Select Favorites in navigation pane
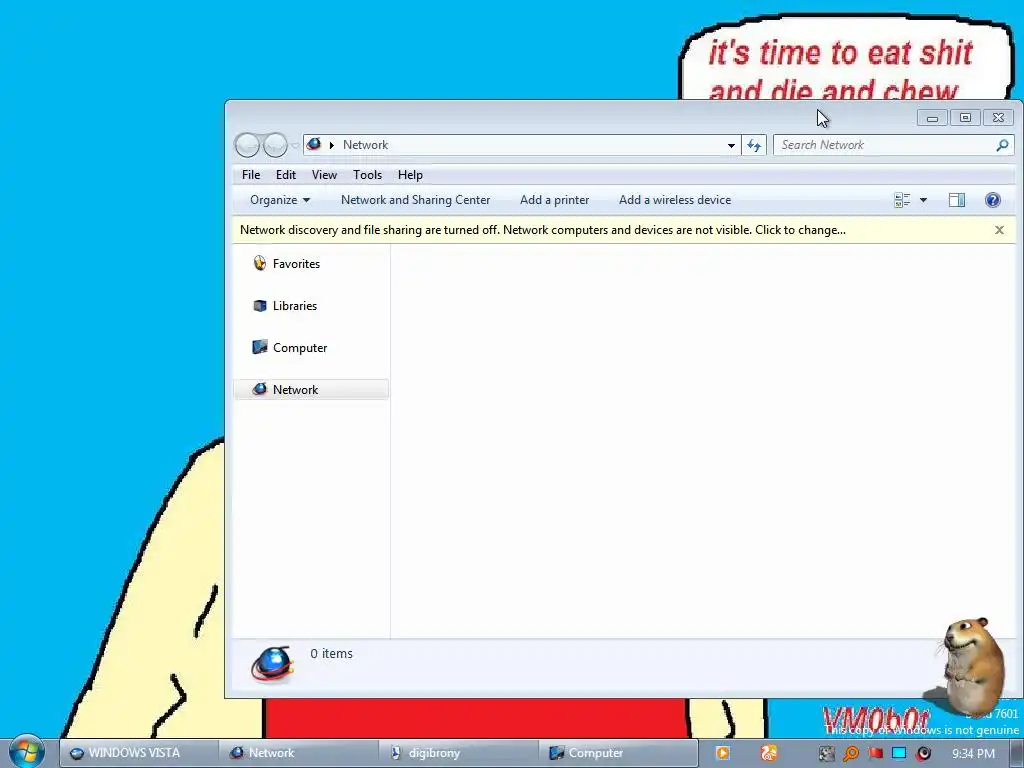1024x768 pixels. point(296,264)
